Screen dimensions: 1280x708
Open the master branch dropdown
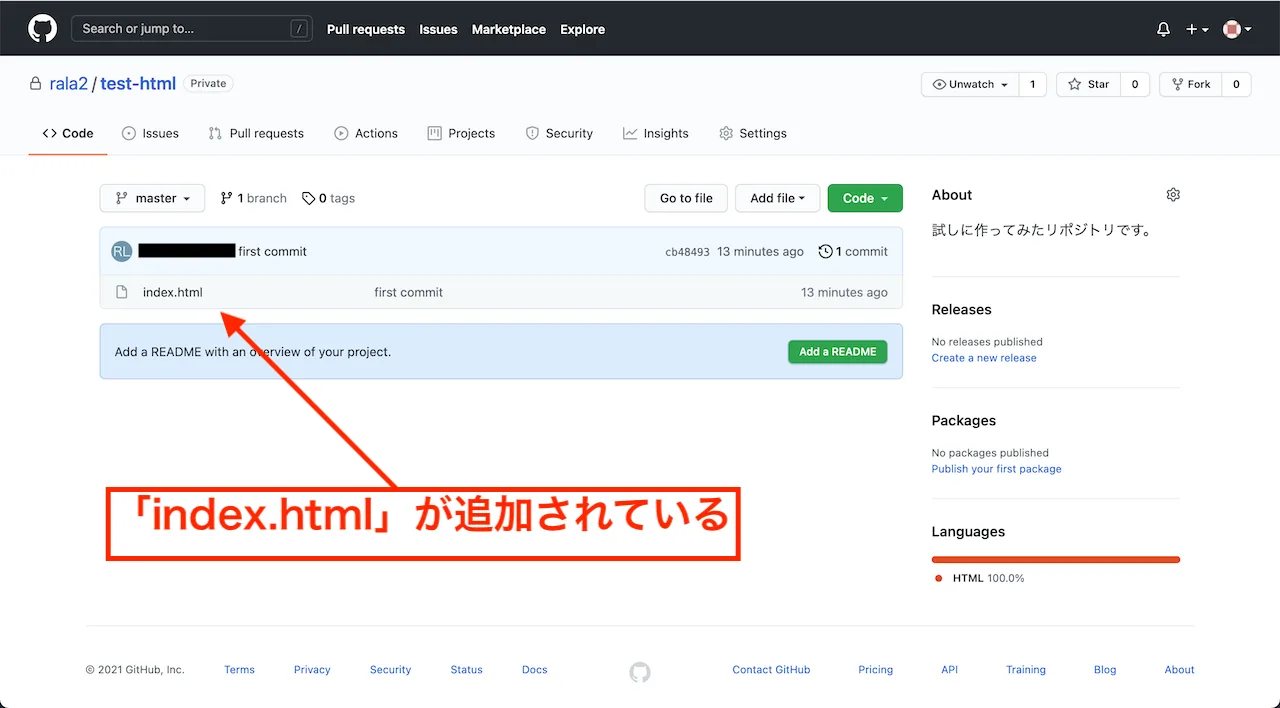(152, 198)
